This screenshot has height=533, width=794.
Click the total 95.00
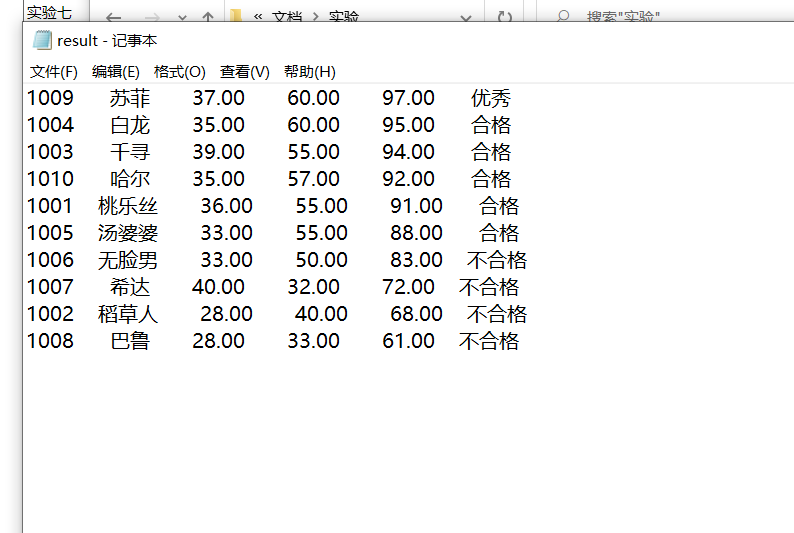[408, 125]
